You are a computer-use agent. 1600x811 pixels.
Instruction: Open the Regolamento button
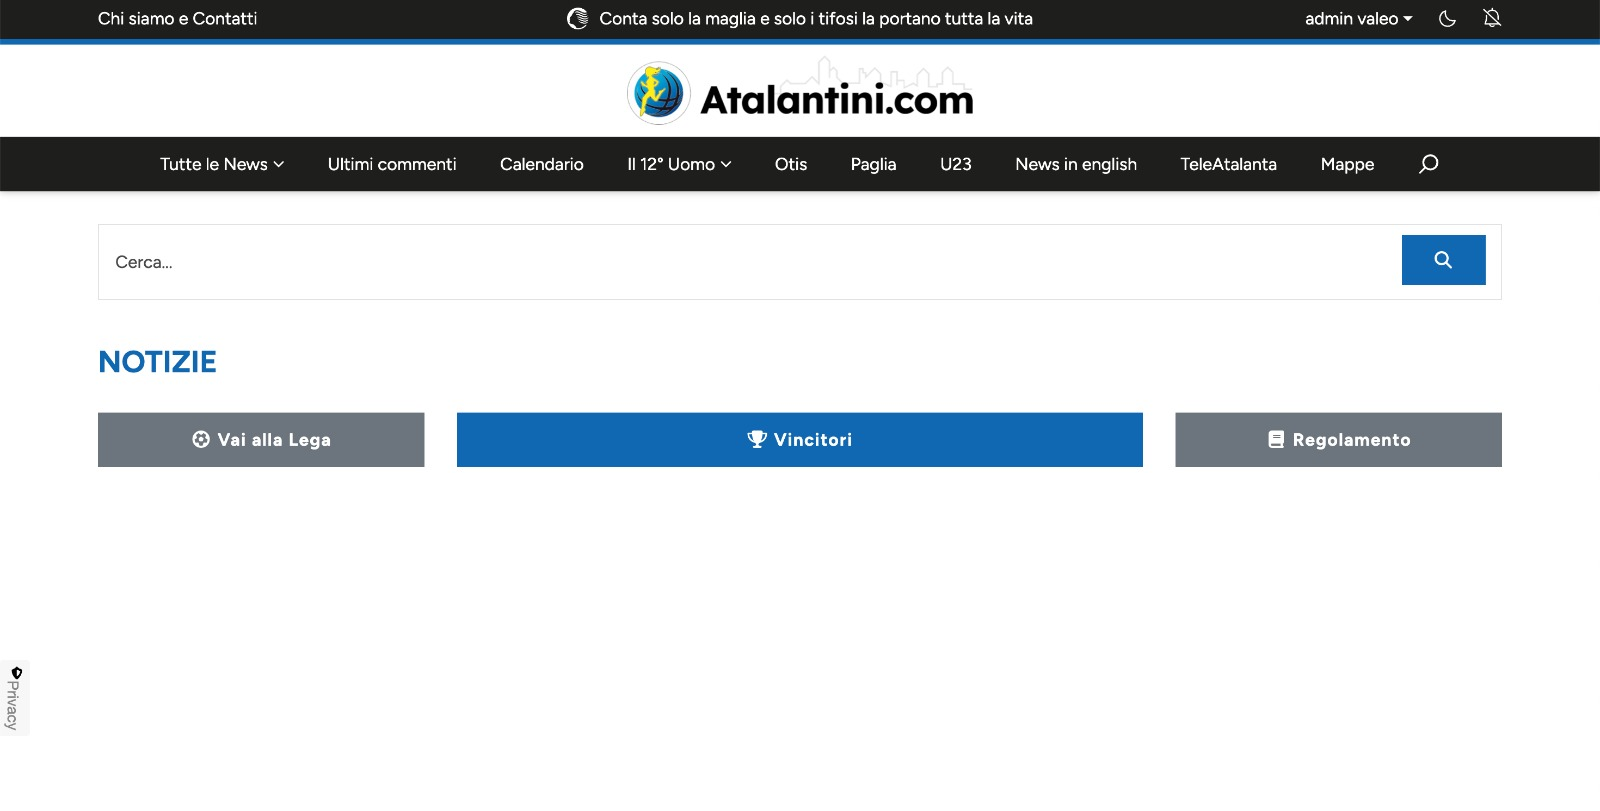coord(1338,440)
